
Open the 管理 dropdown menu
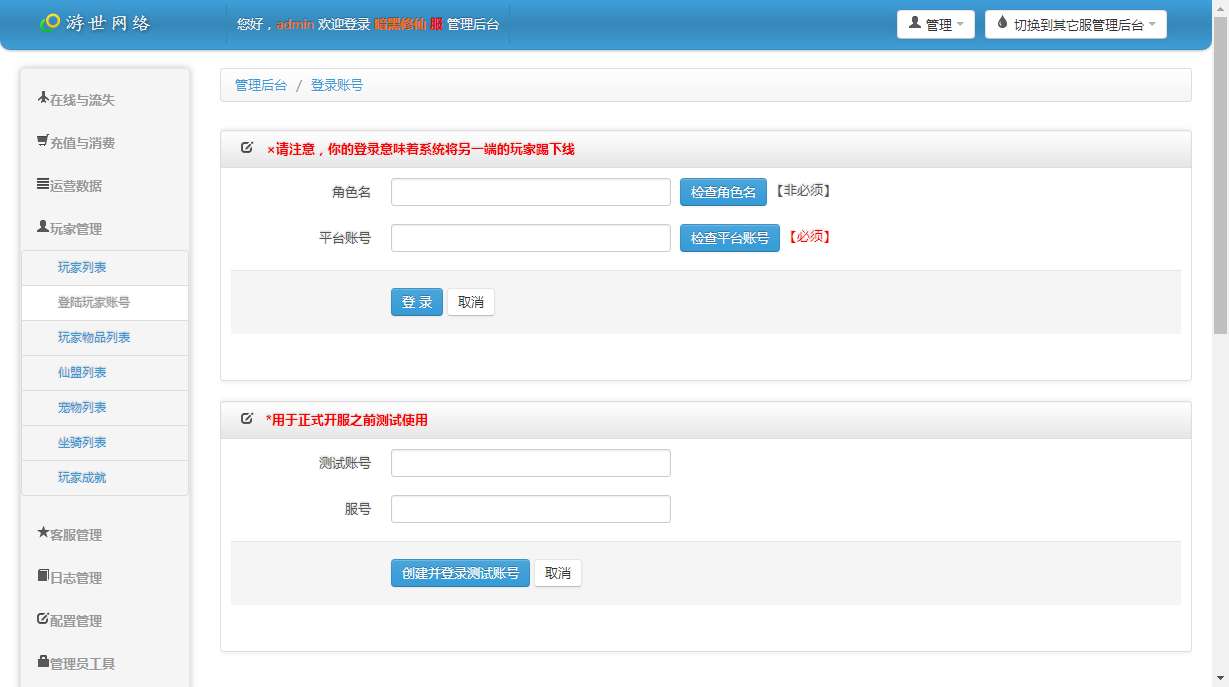(936, 24)
